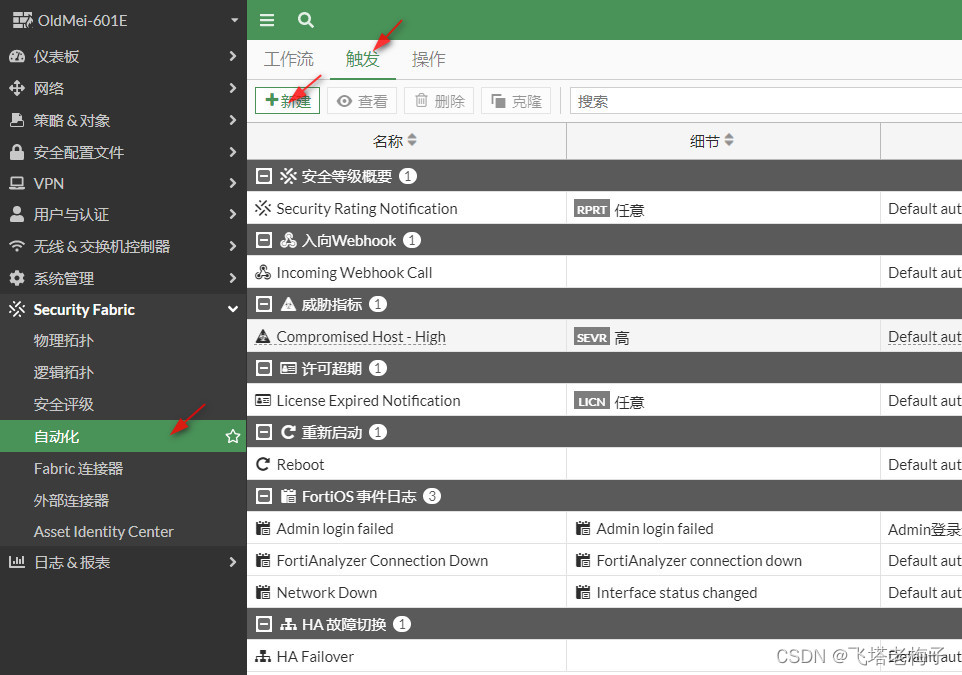The height and width of the screenshot is (675, 962).
Task: Click the reboot icon of Reboot row
Action: [263, 464]
